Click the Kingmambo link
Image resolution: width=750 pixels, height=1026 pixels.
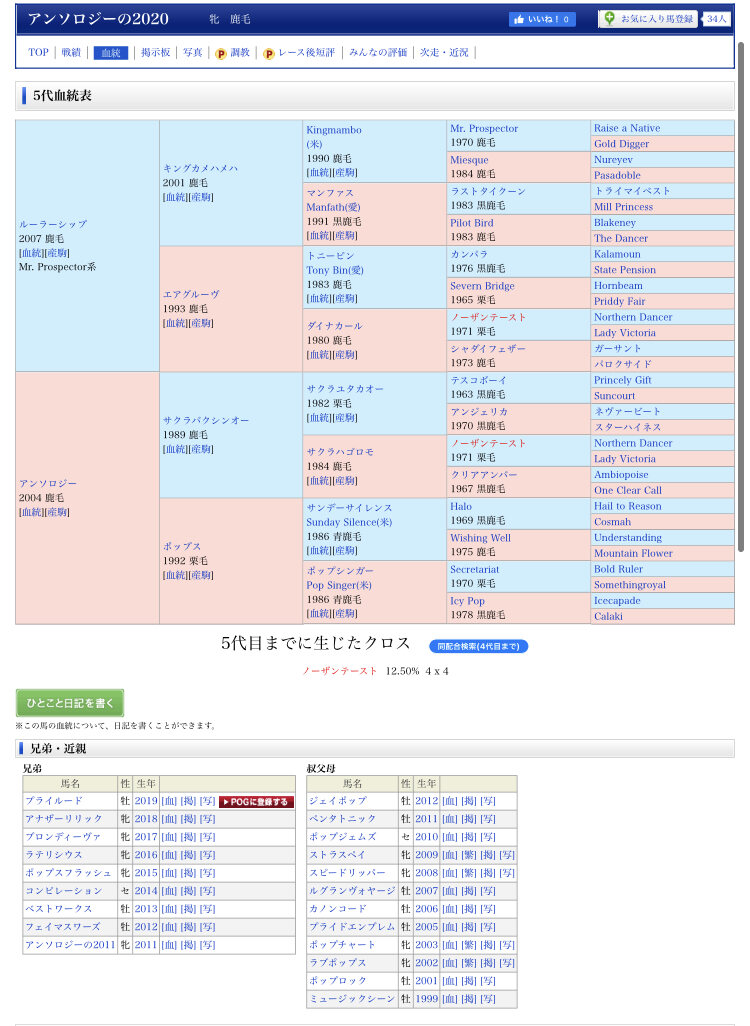pyautogui.click(x=334, y=130)
